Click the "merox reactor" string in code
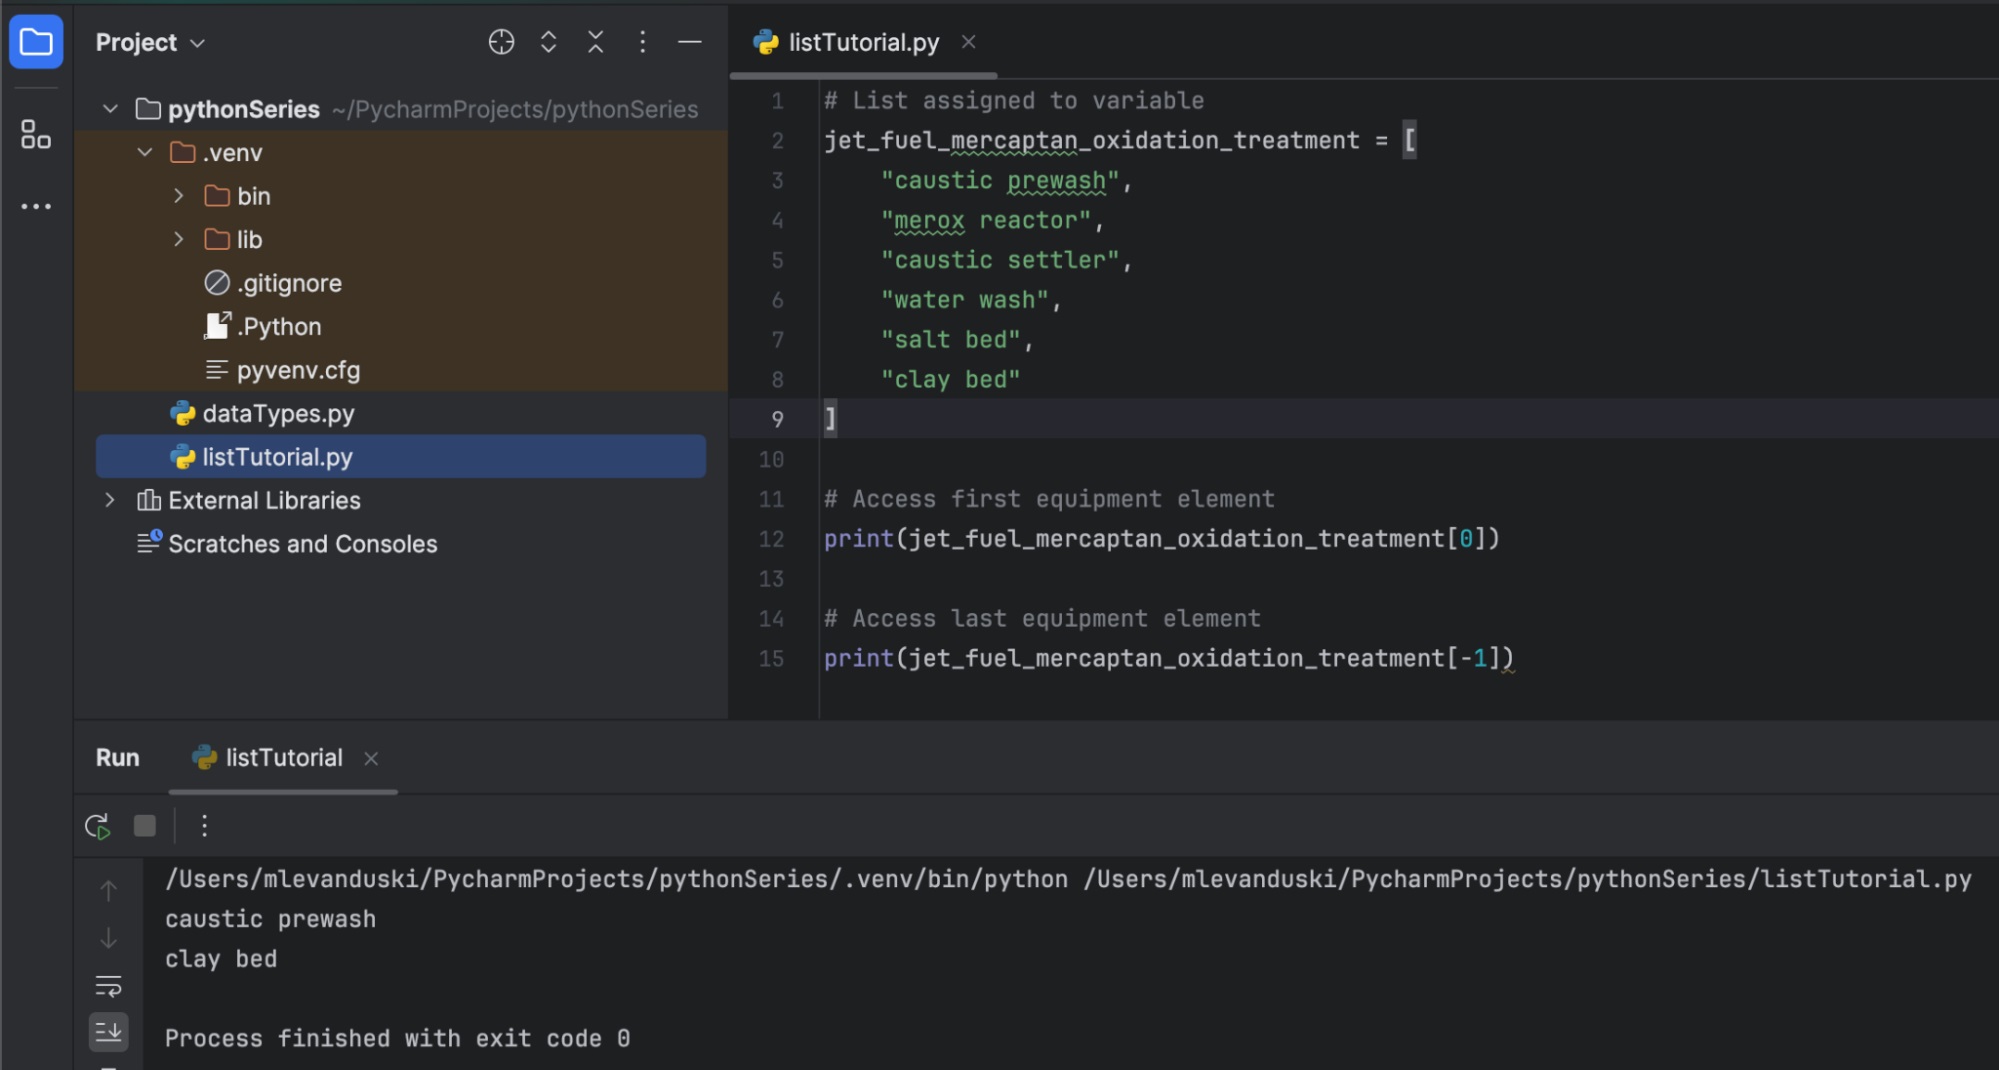 point(986,221)
